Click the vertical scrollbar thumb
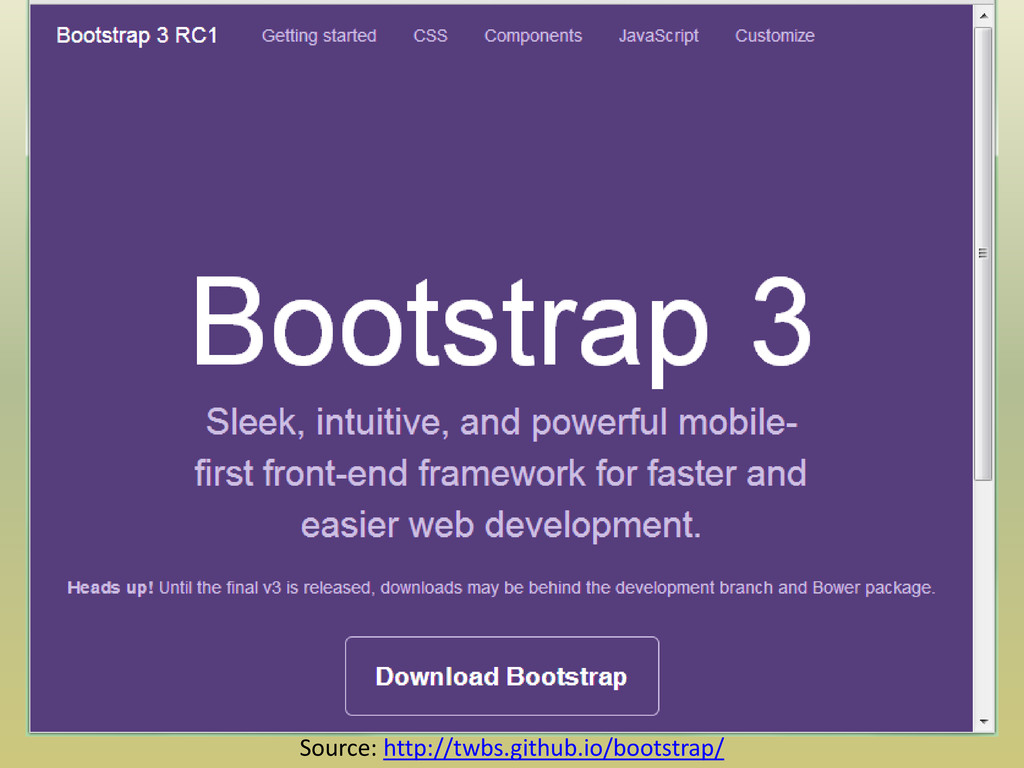 click(x=984, y=253)
